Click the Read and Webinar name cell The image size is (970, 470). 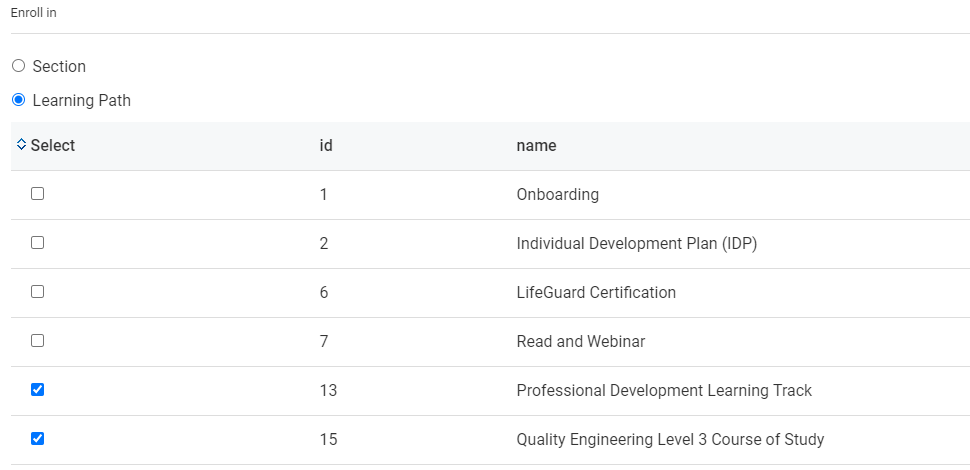tap(580, 342)
